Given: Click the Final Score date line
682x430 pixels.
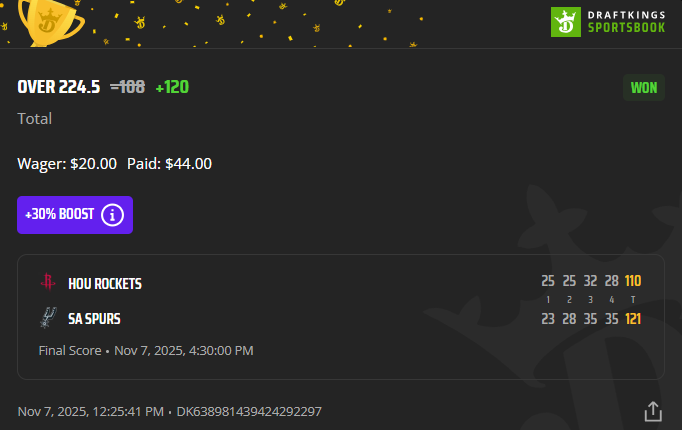Looking at the screenshot, I should point(146,351).
